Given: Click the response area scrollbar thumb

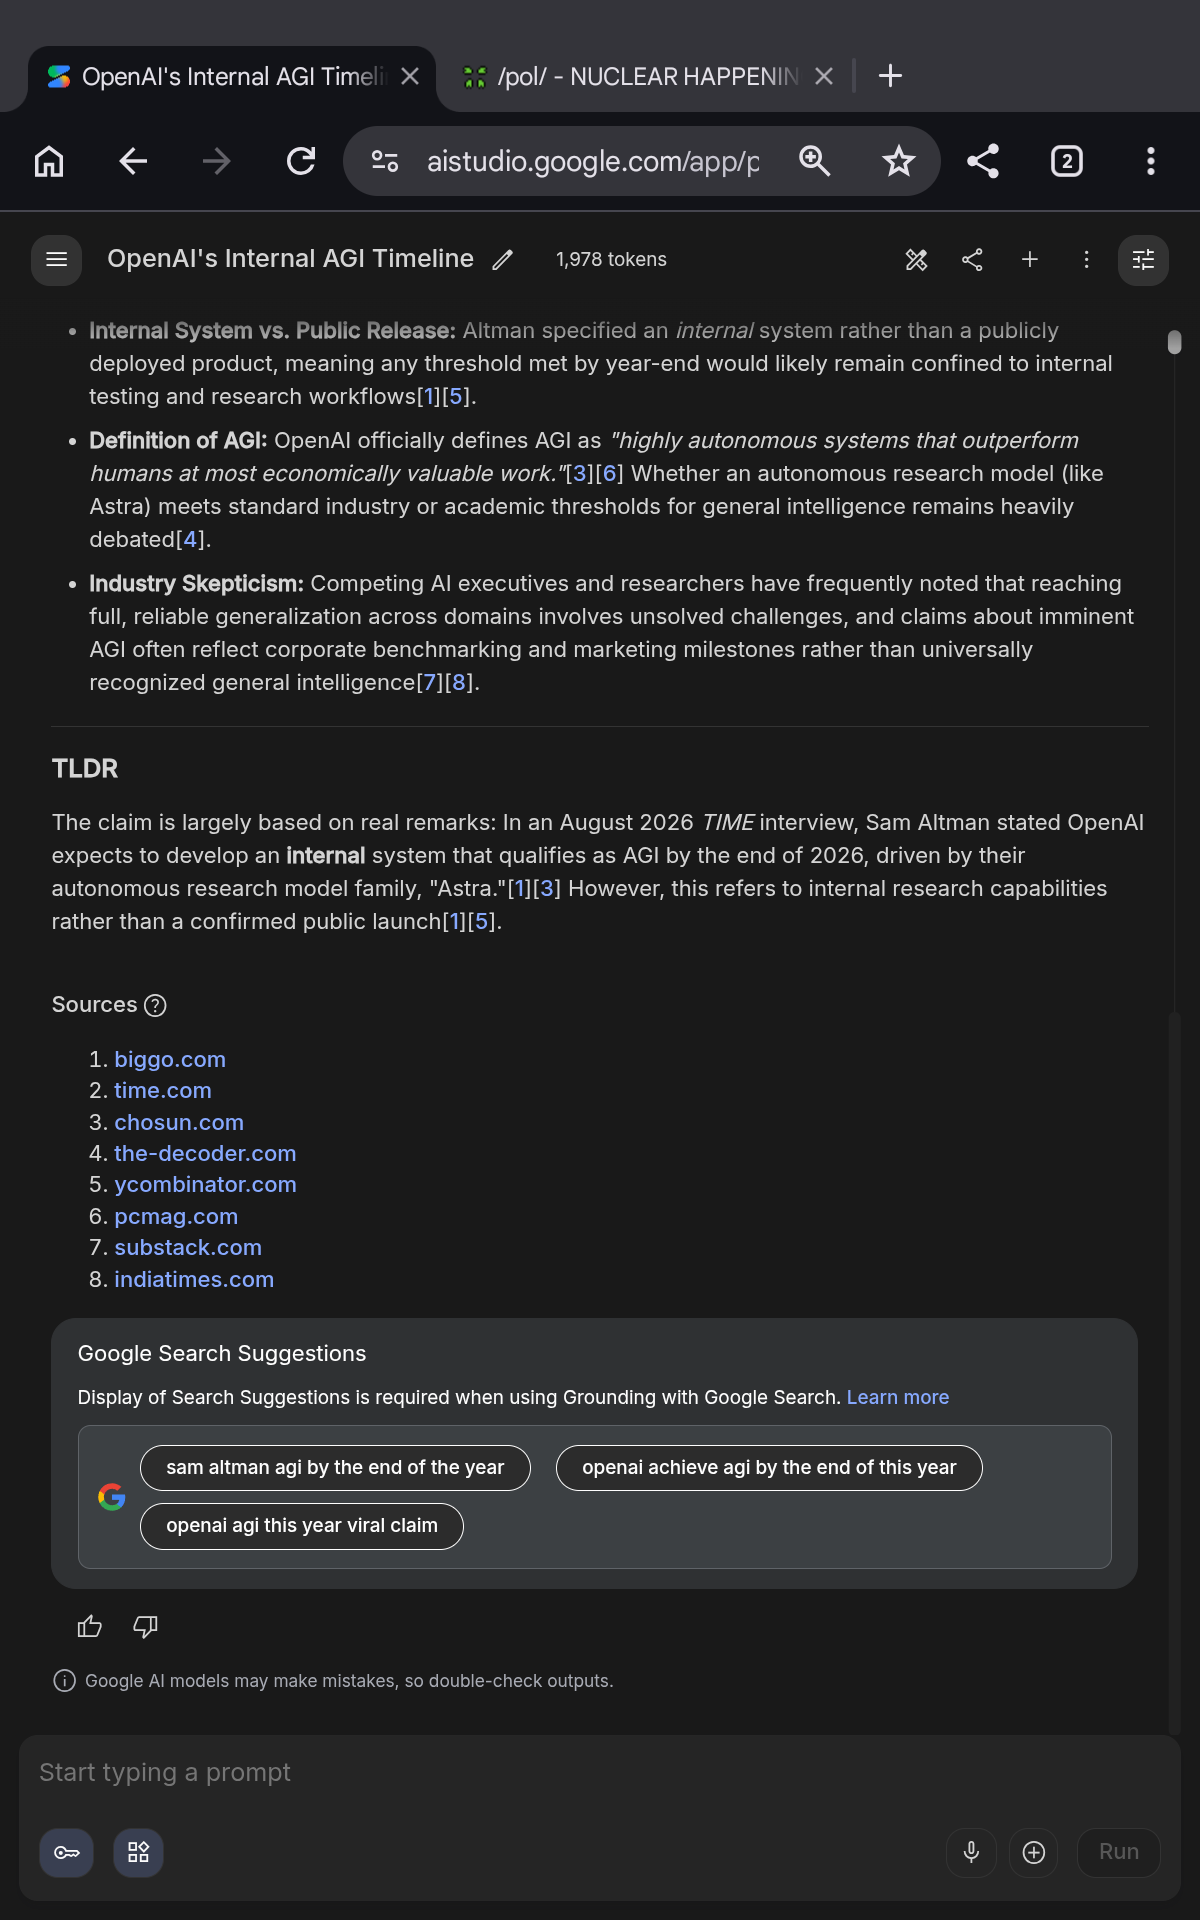Looking at the screenshot, I should pyautogui.click(x=1175, y=342).
